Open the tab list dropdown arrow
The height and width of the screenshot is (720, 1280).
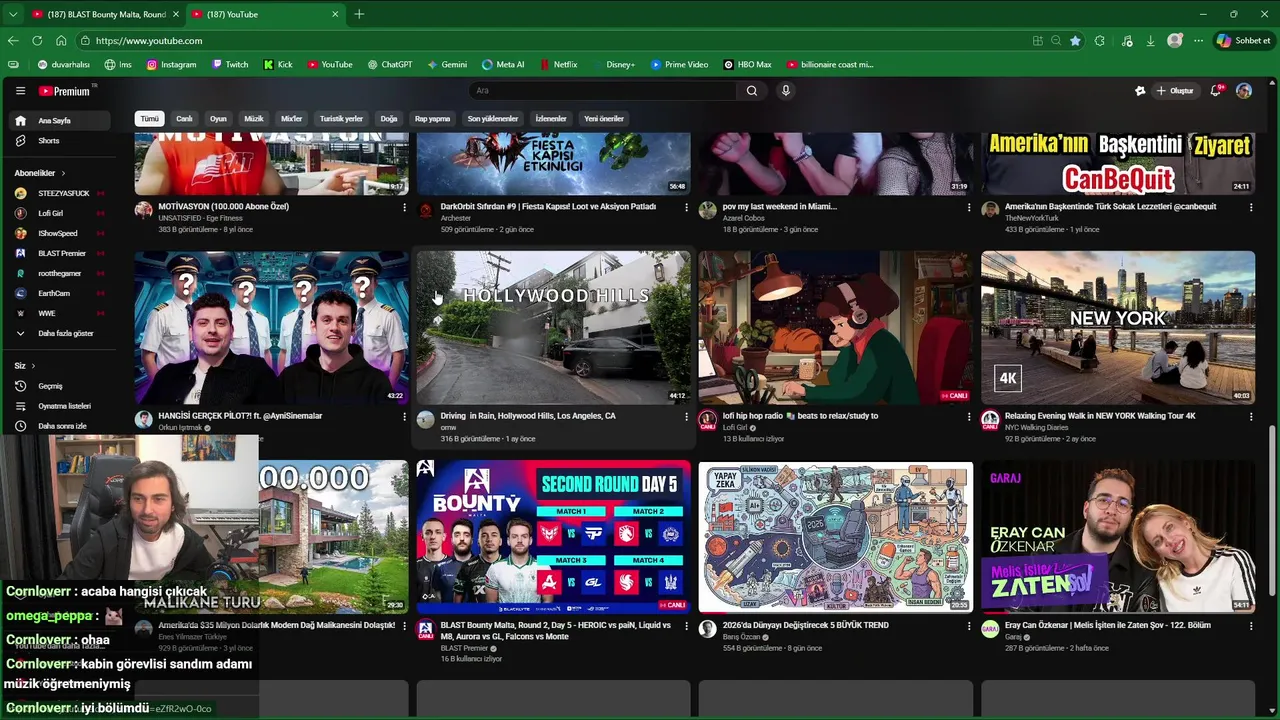[13, 14]
